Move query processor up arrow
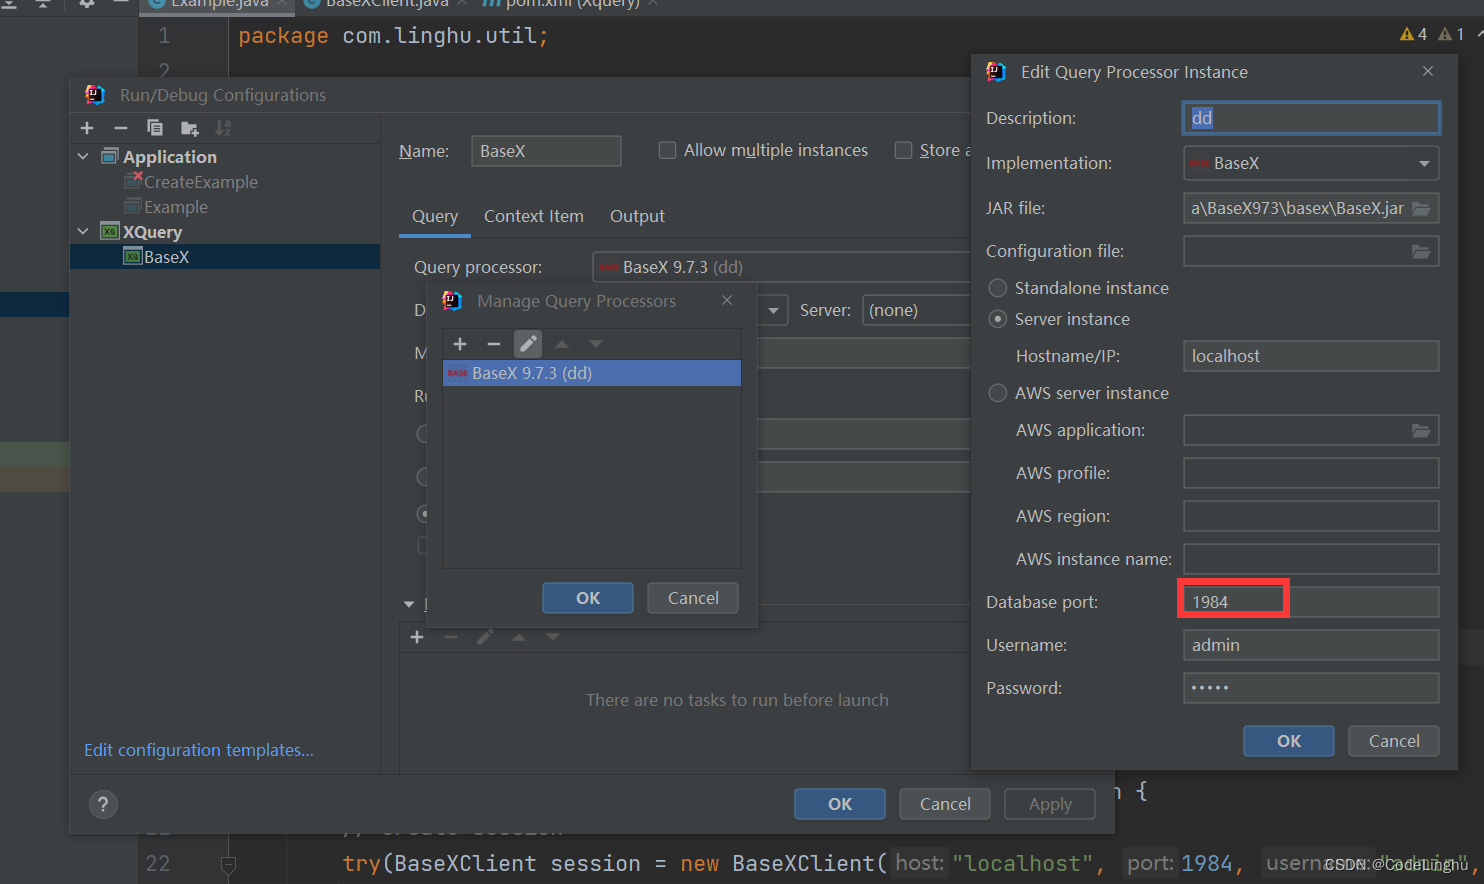 tap(562, 344)
